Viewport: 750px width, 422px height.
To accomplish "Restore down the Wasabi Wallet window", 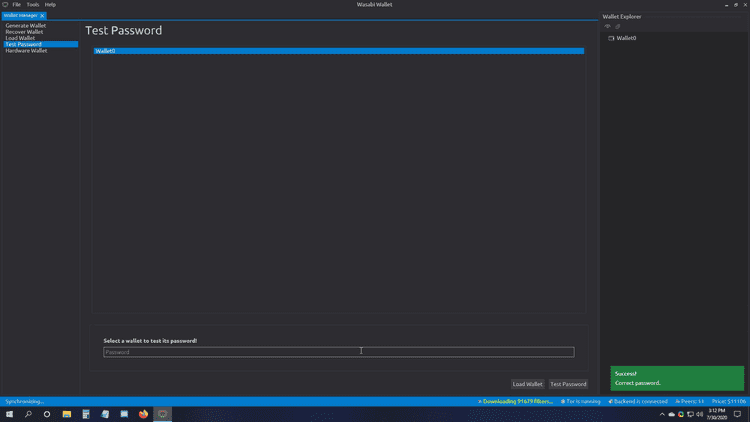I will (x=736, y=5).
